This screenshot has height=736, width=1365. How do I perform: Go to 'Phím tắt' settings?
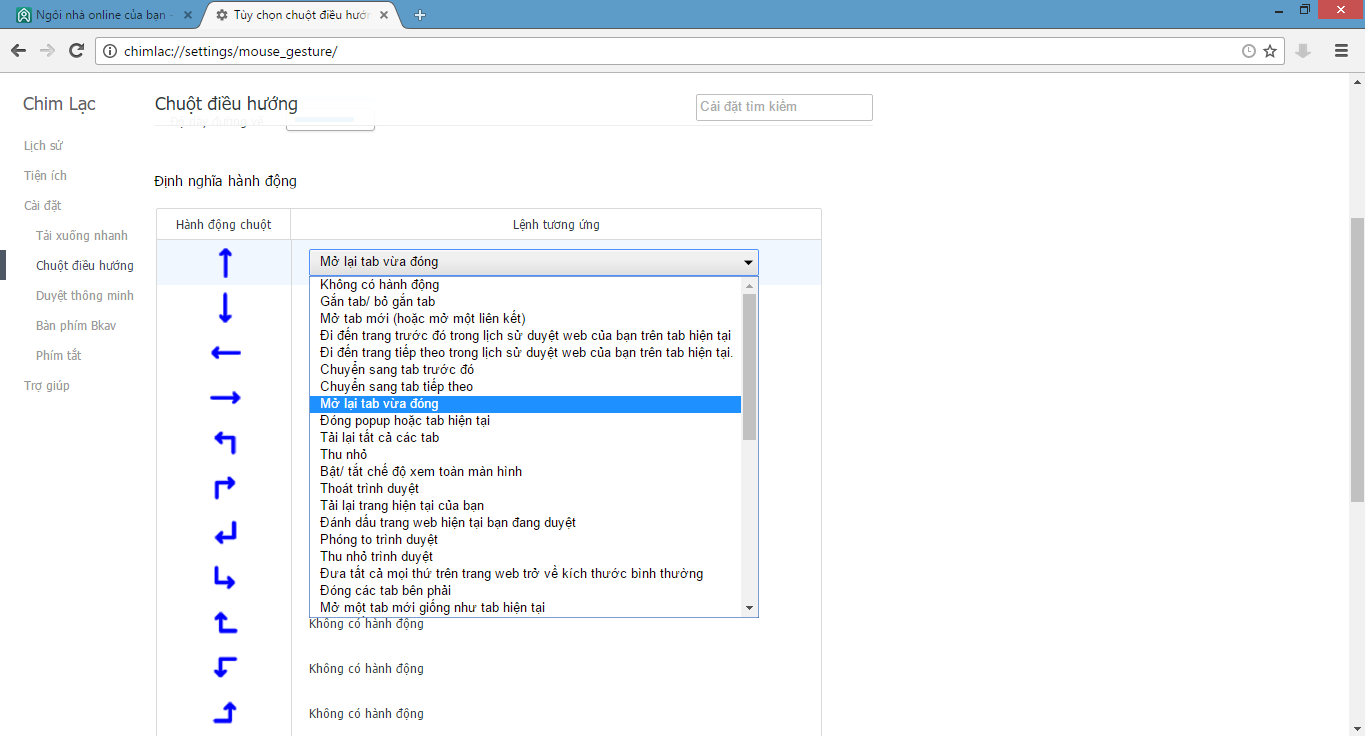[x=59, y=356]
